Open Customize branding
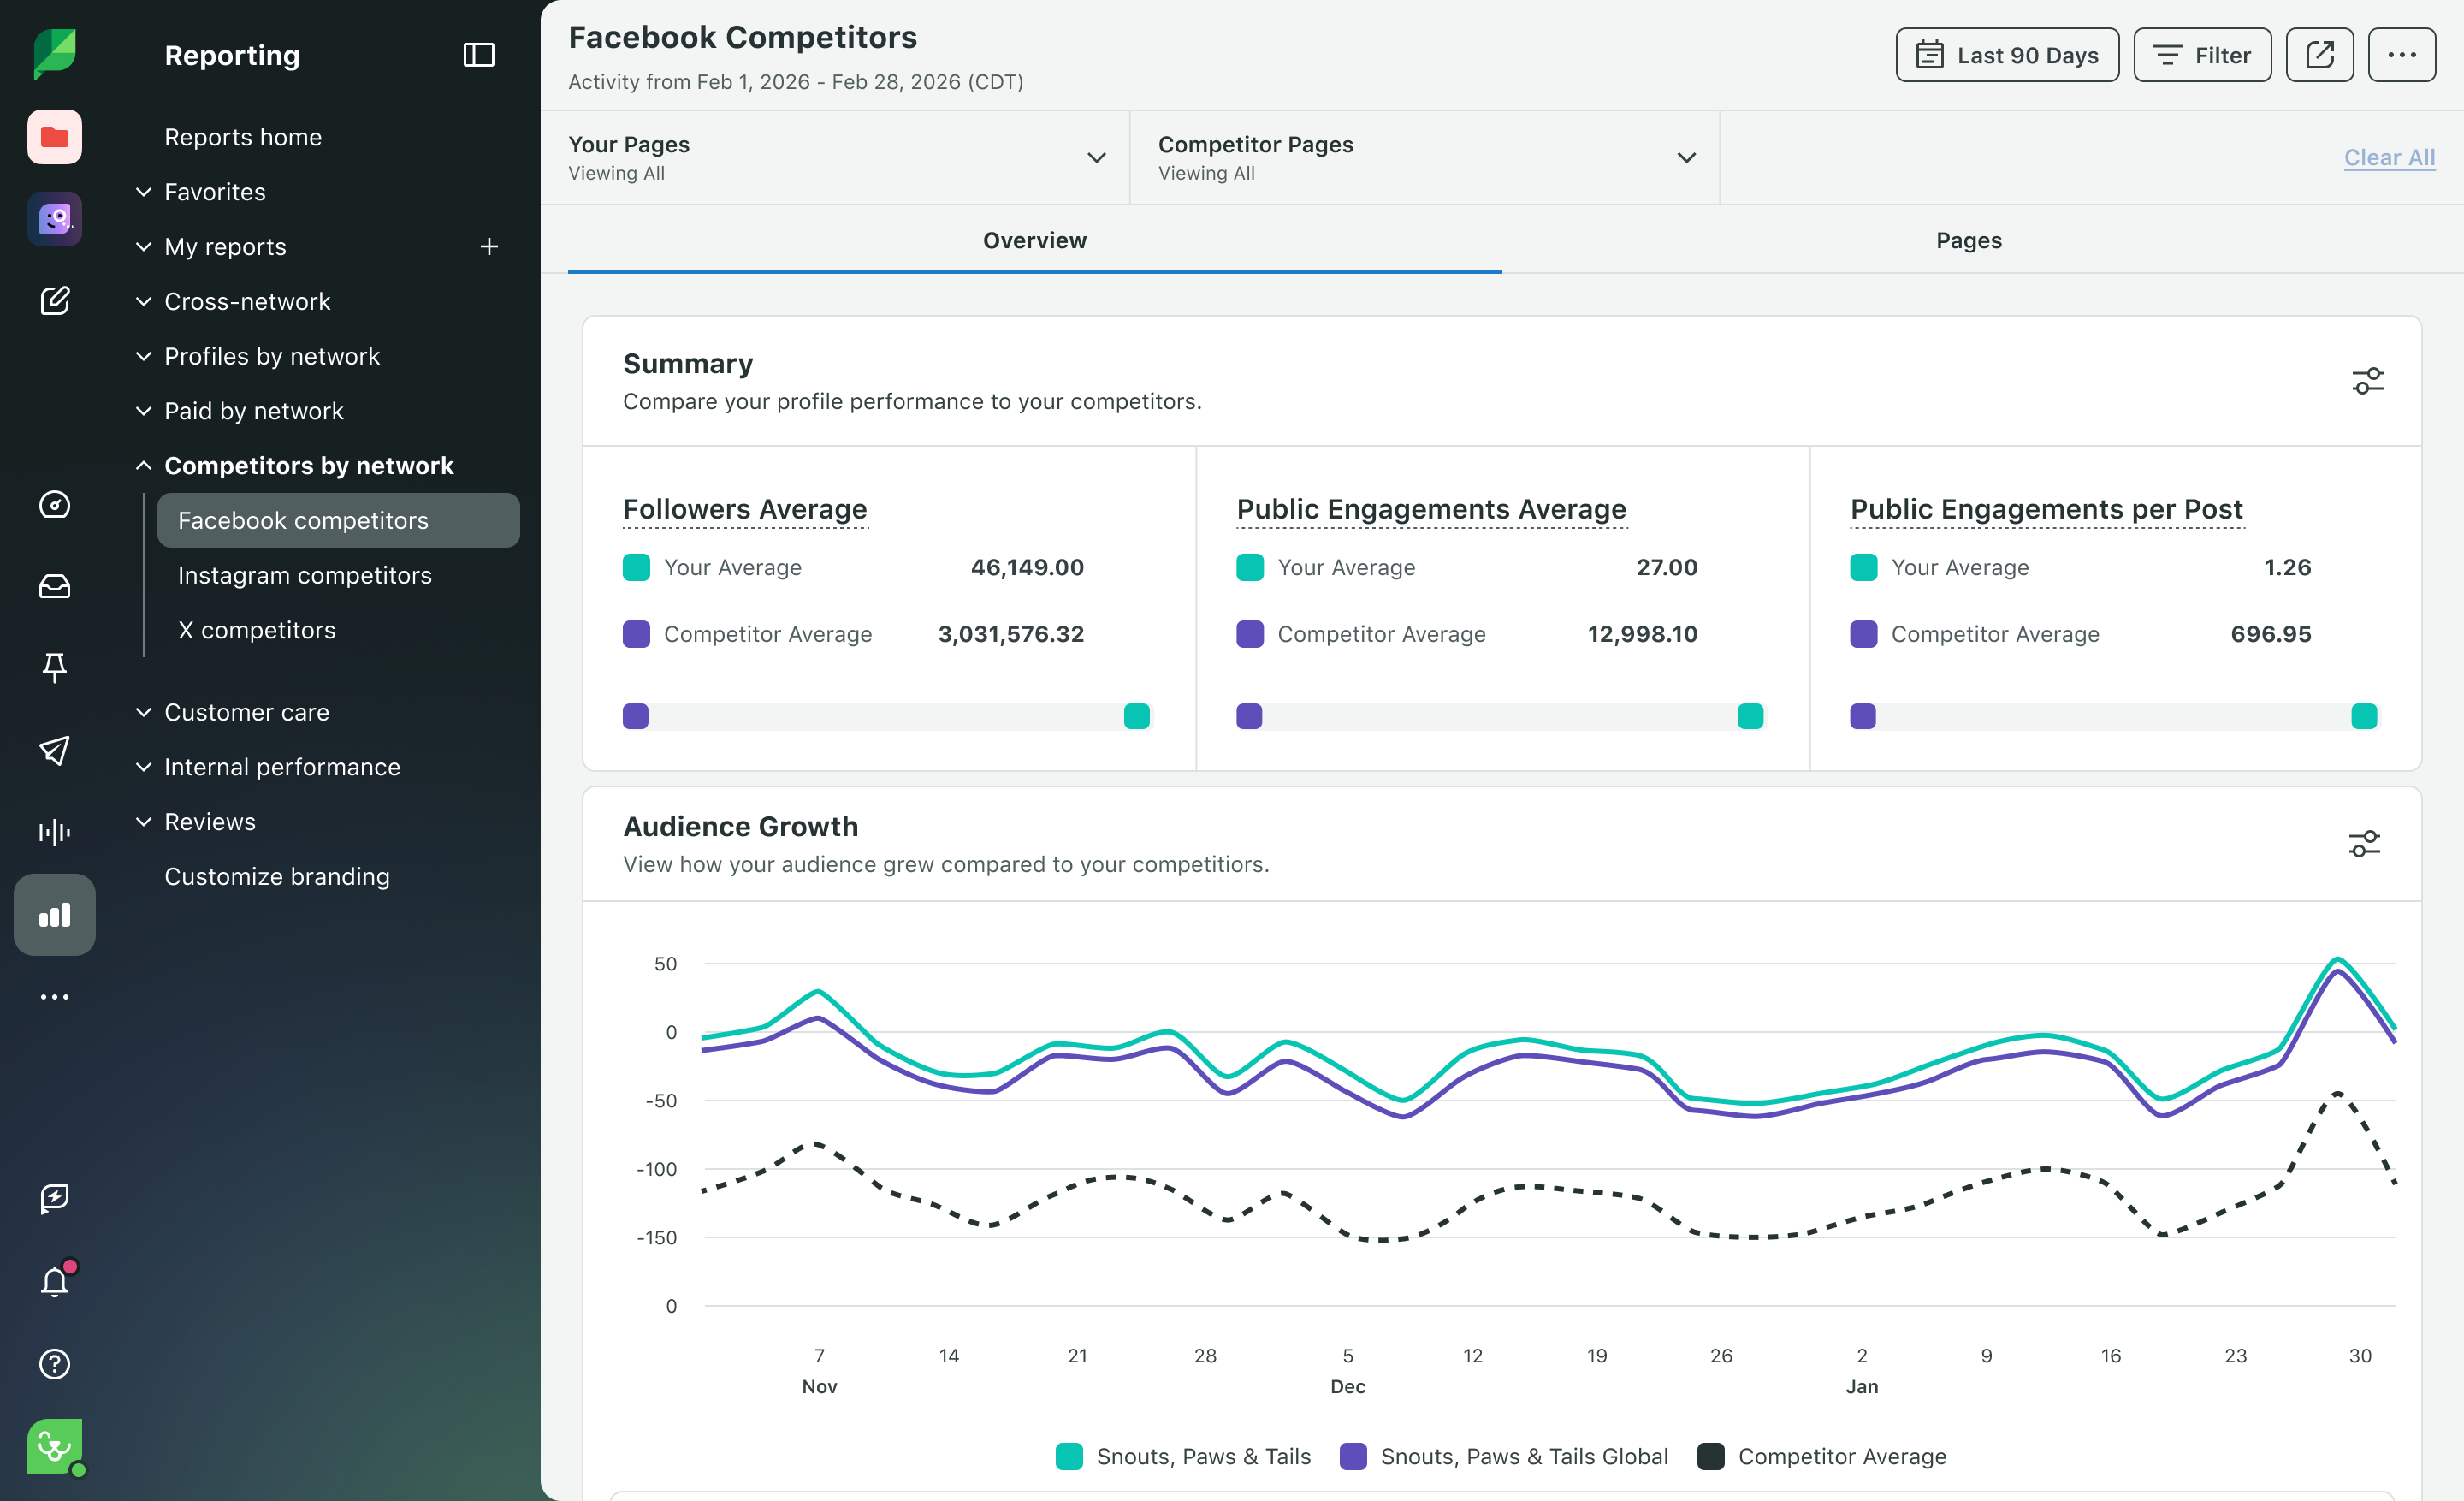2464x1501 pixels. click(x=277, y=877)
